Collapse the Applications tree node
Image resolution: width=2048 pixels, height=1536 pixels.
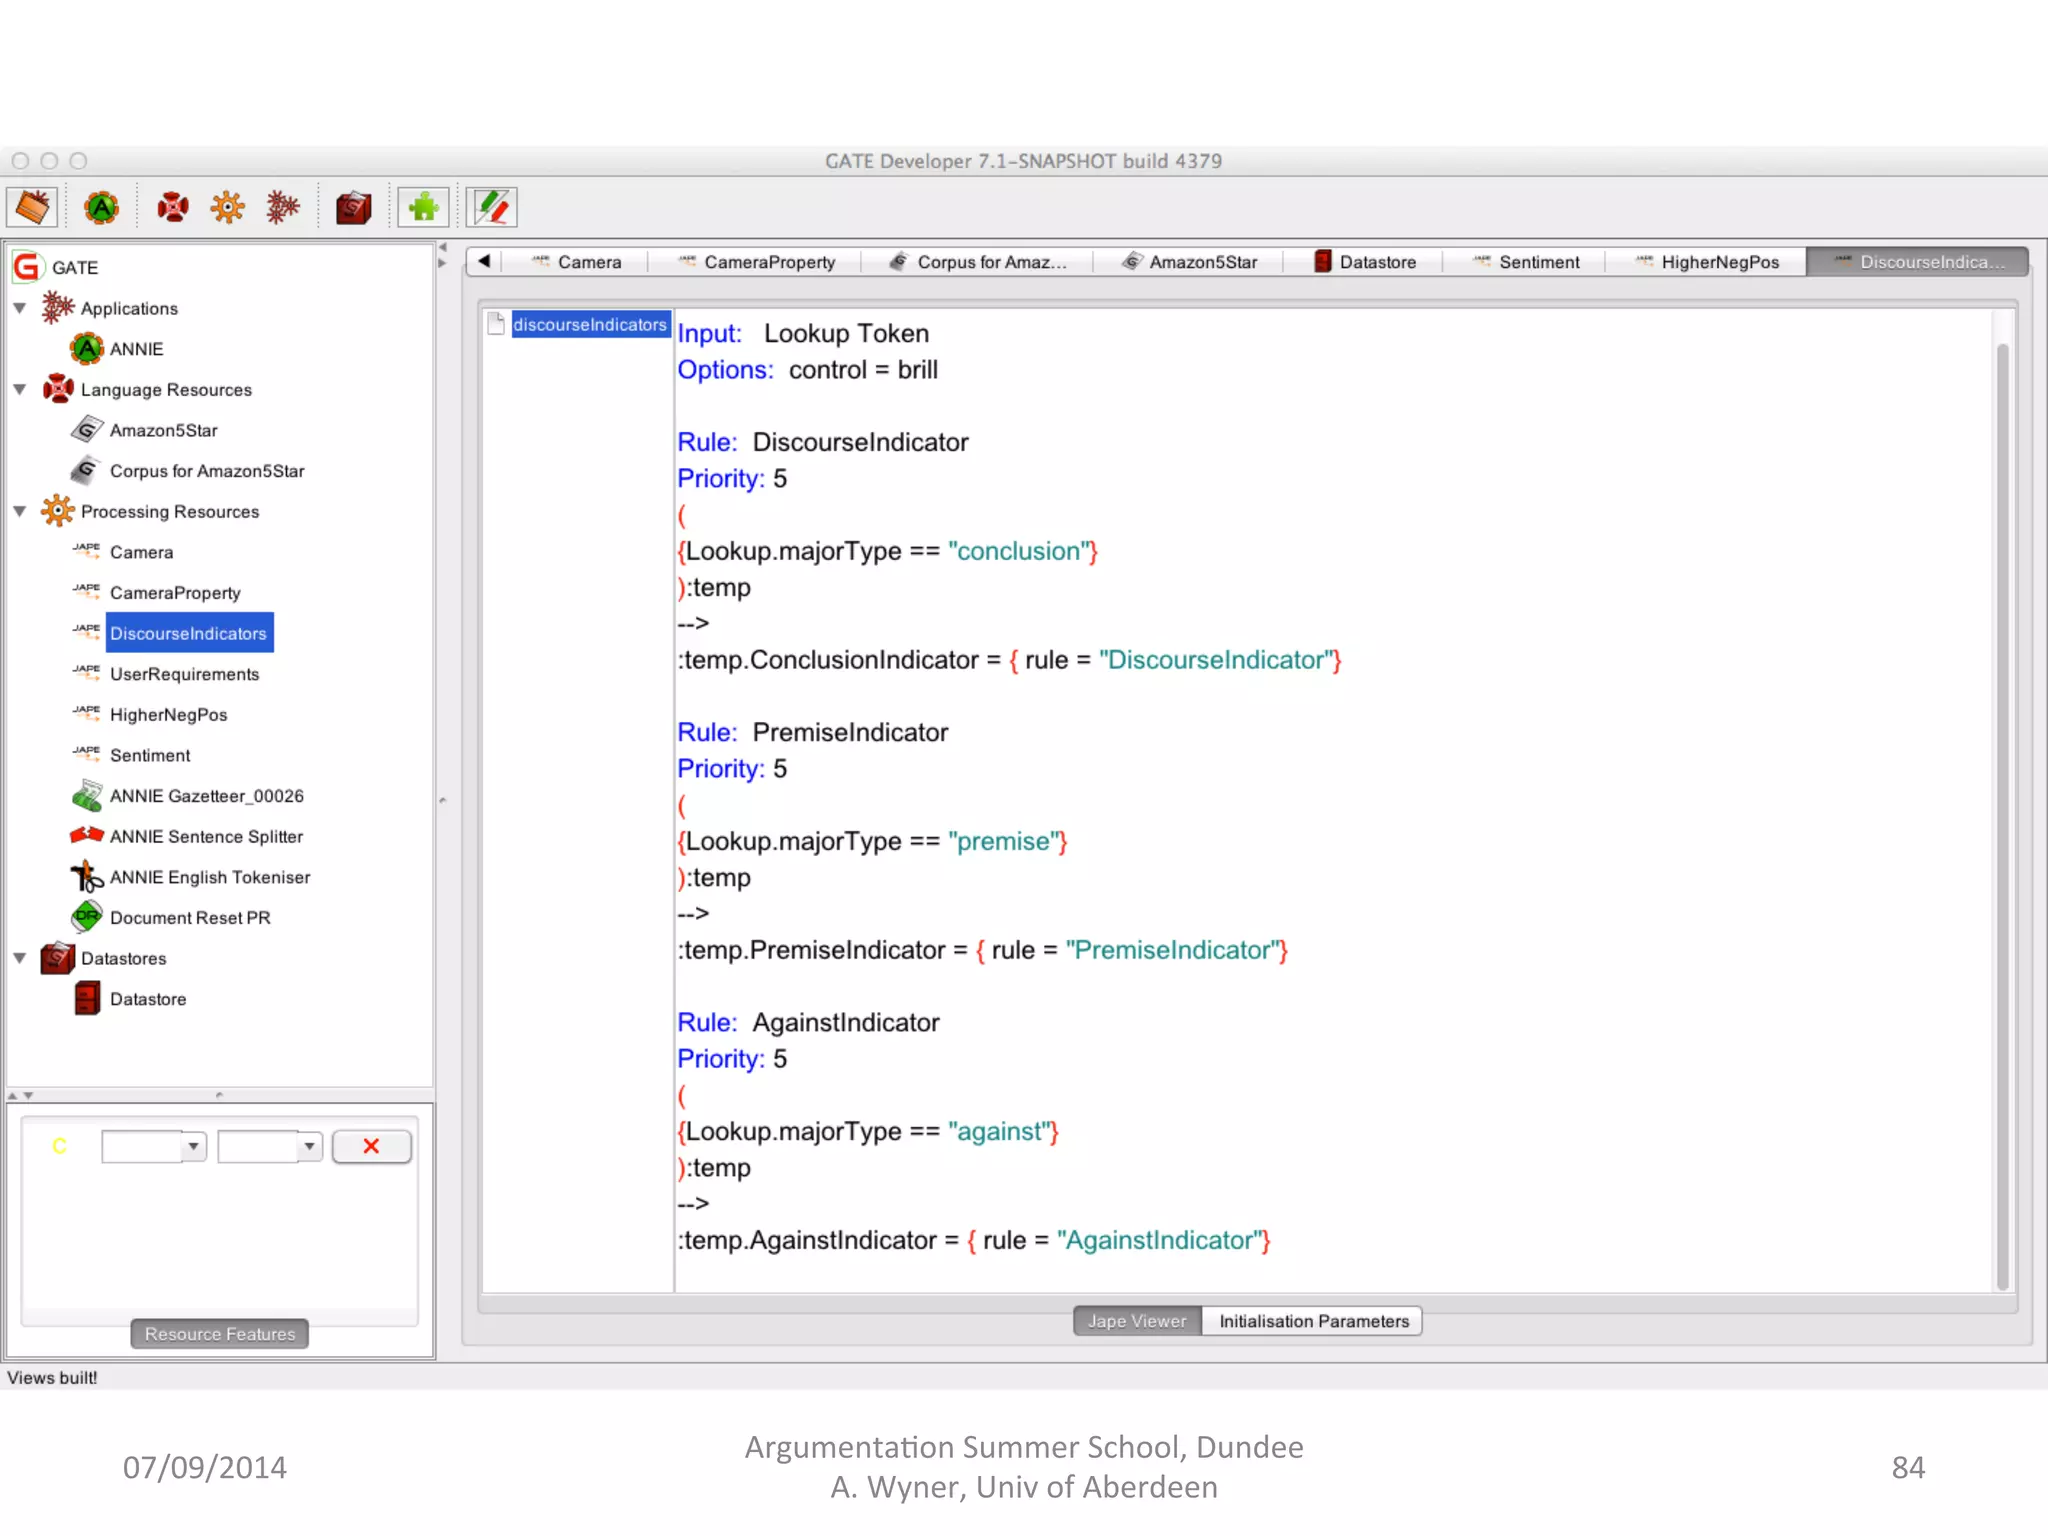tap(20, 308)
